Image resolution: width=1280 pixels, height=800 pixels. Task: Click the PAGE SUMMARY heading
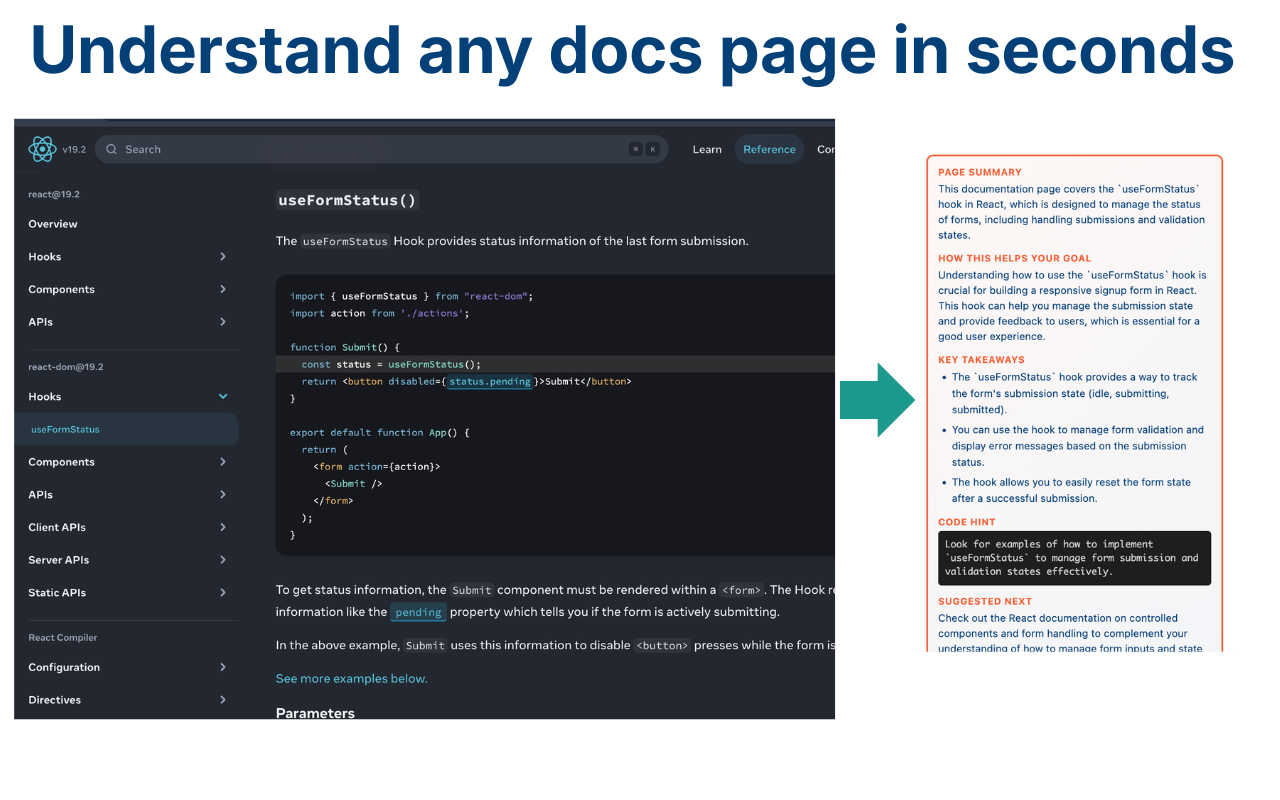tap(980, 172)
